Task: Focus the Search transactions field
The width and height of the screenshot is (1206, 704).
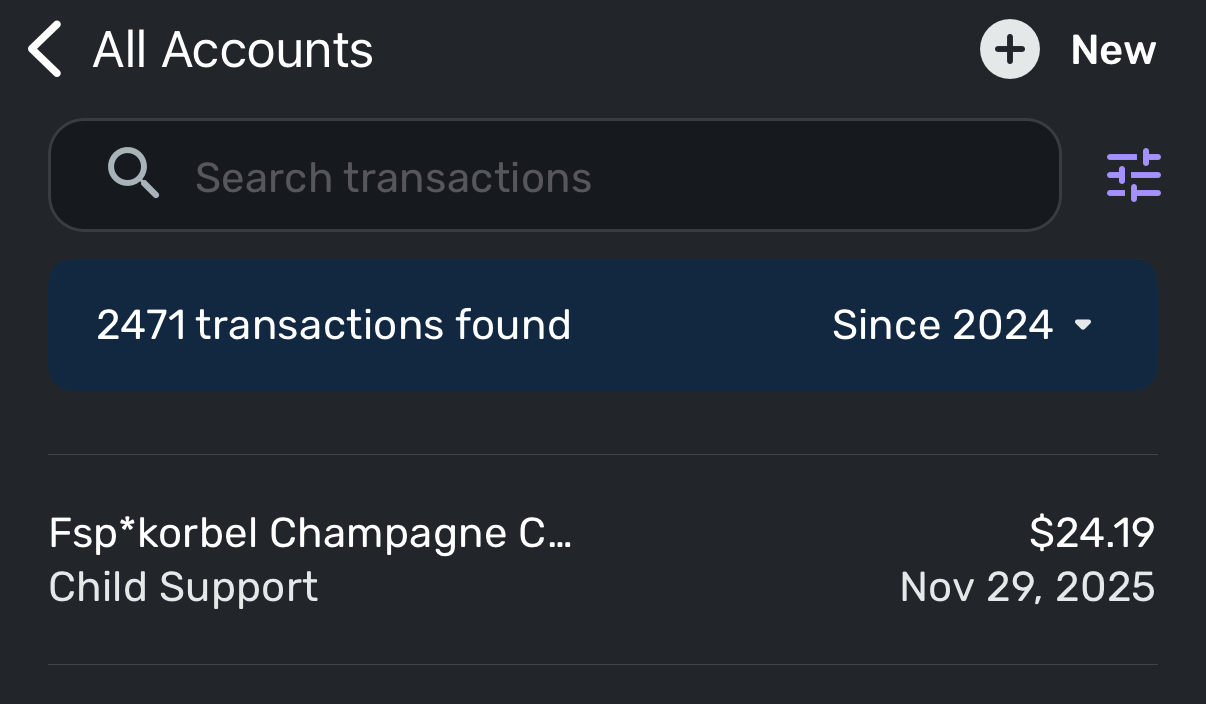Action: coord(600,176)
